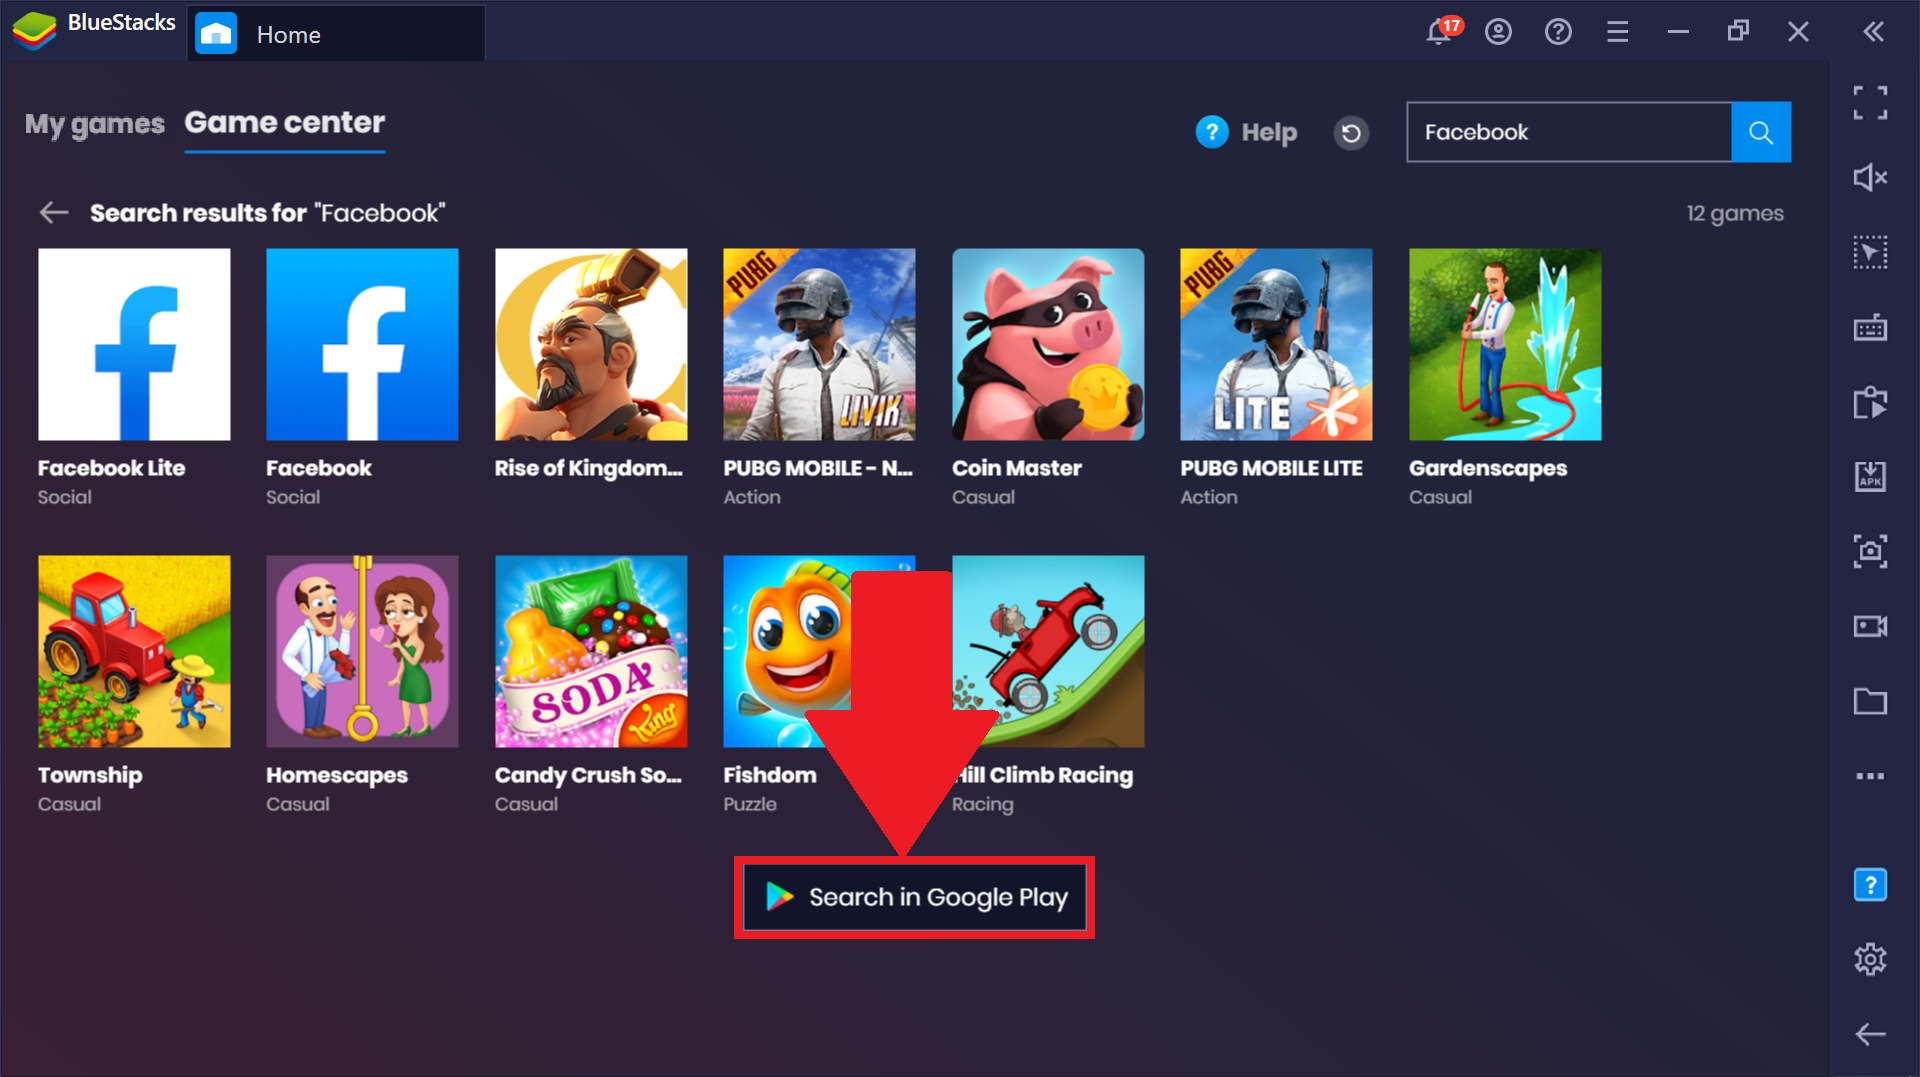
Task: Open the account profile icon
Action: (1498, 32)
